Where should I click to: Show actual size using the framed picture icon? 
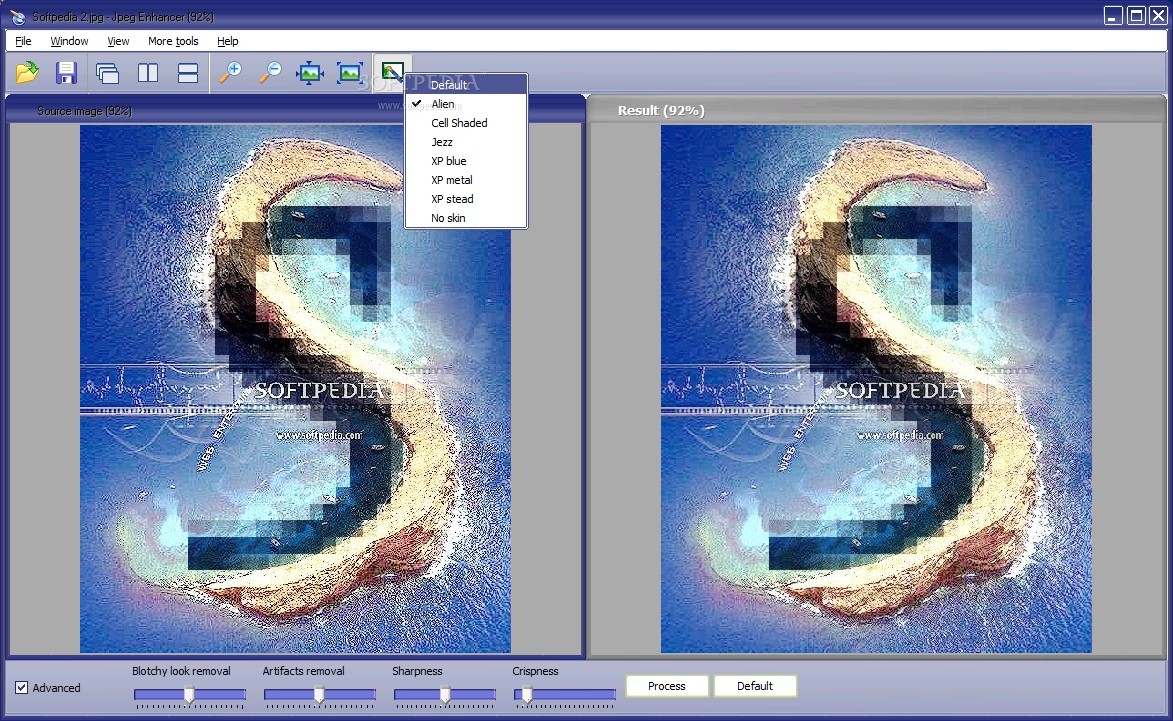coord(350,73)
